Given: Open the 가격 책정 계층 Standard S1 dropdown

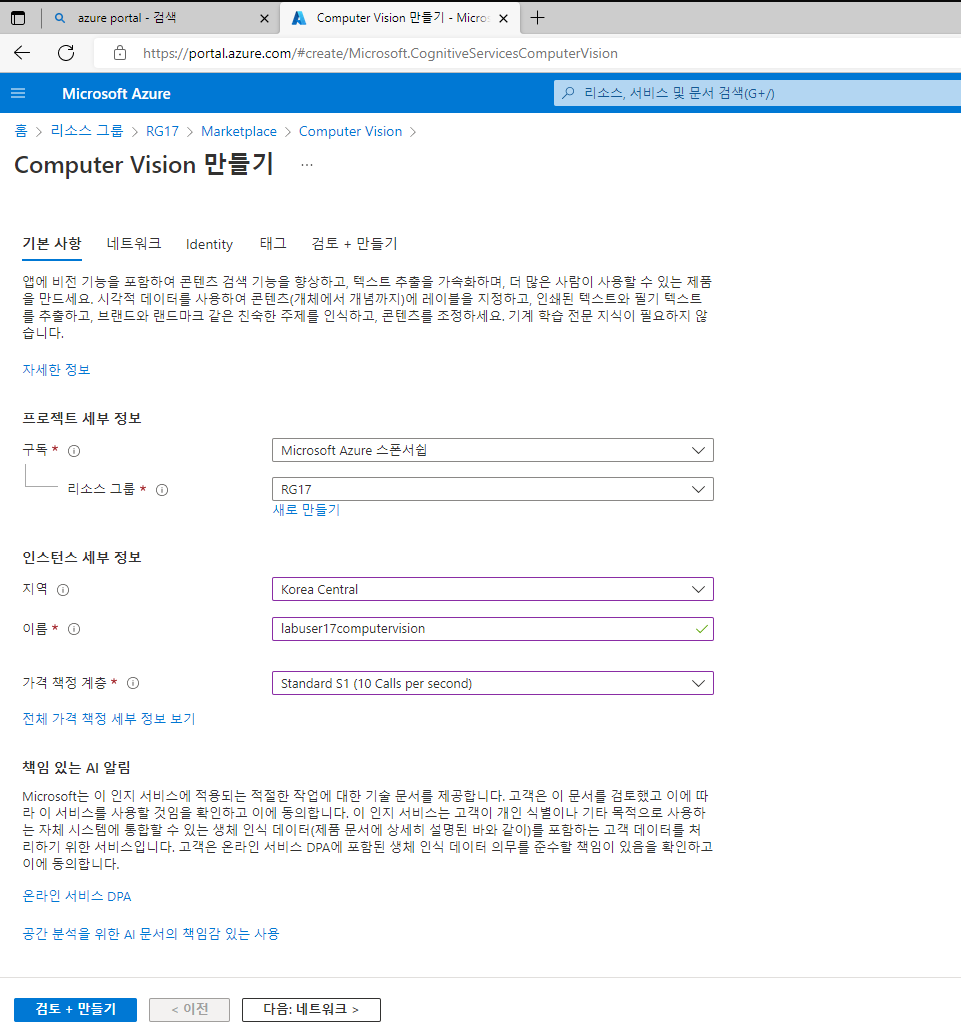Looking at the screenshot, I should [x=492, y=683].
